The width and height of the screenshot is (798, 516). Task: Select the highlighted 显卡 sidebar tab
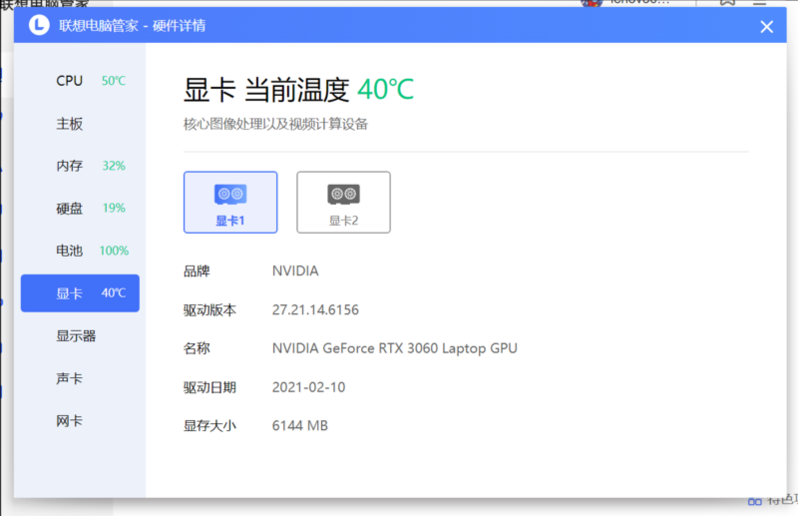80,293
